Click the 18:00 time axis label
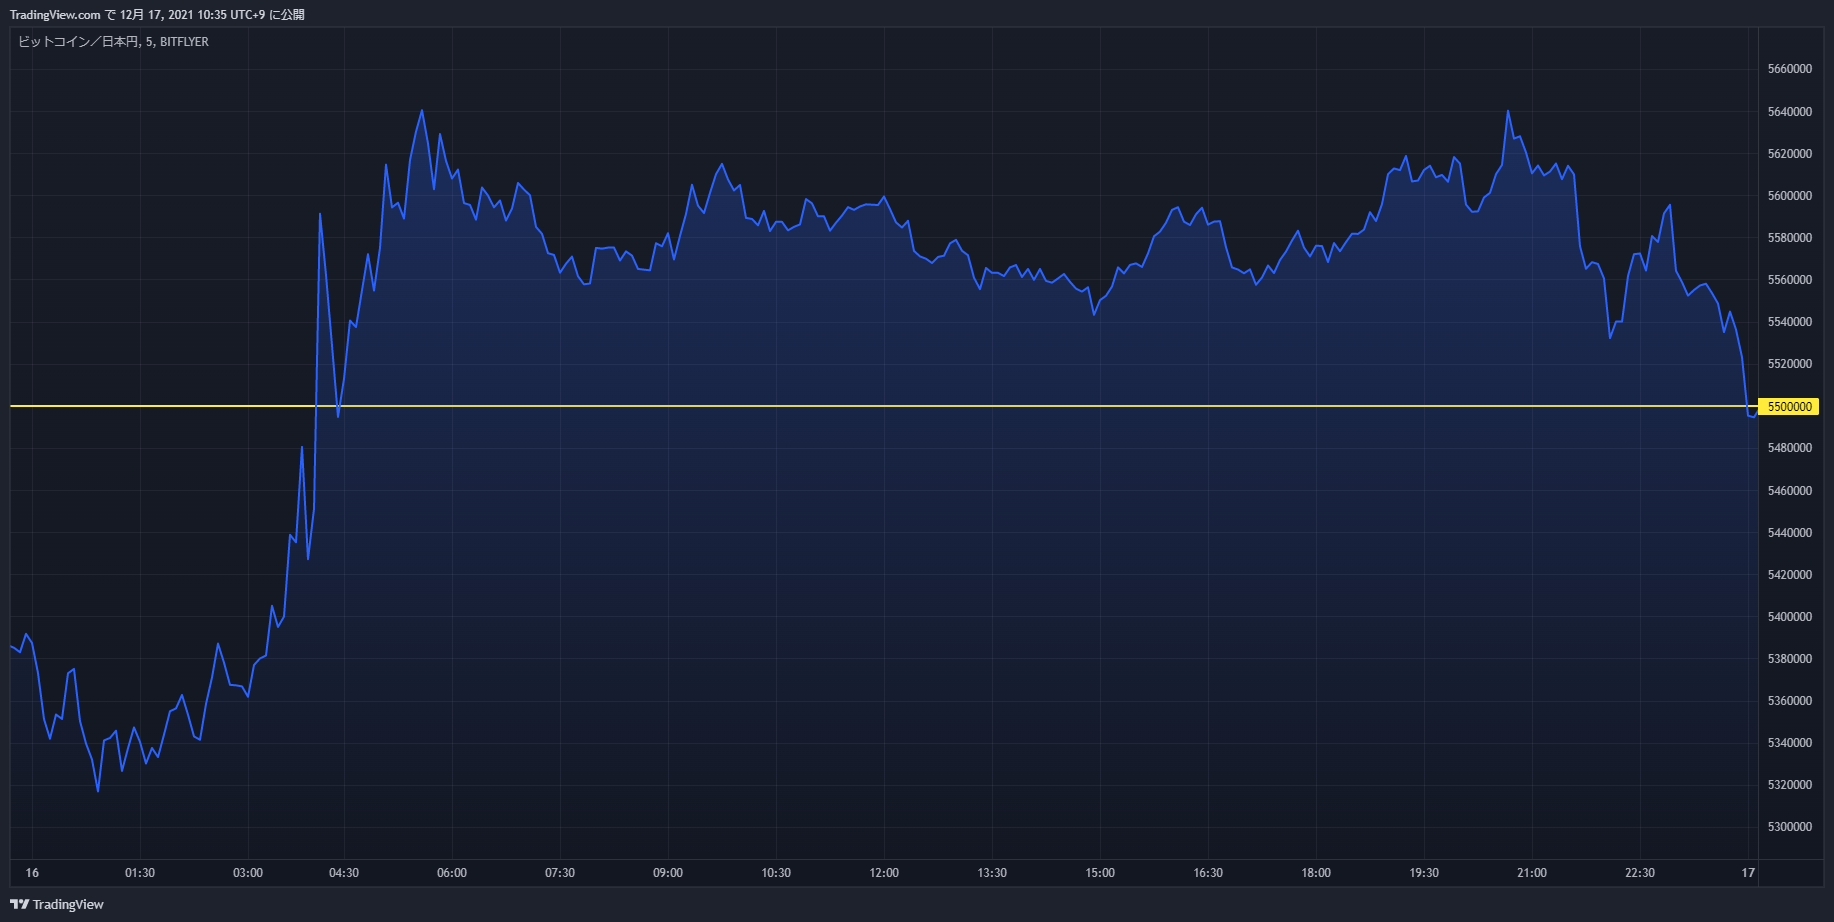This screenshot has height=922, width=1834. click(x=1316, y=873)
